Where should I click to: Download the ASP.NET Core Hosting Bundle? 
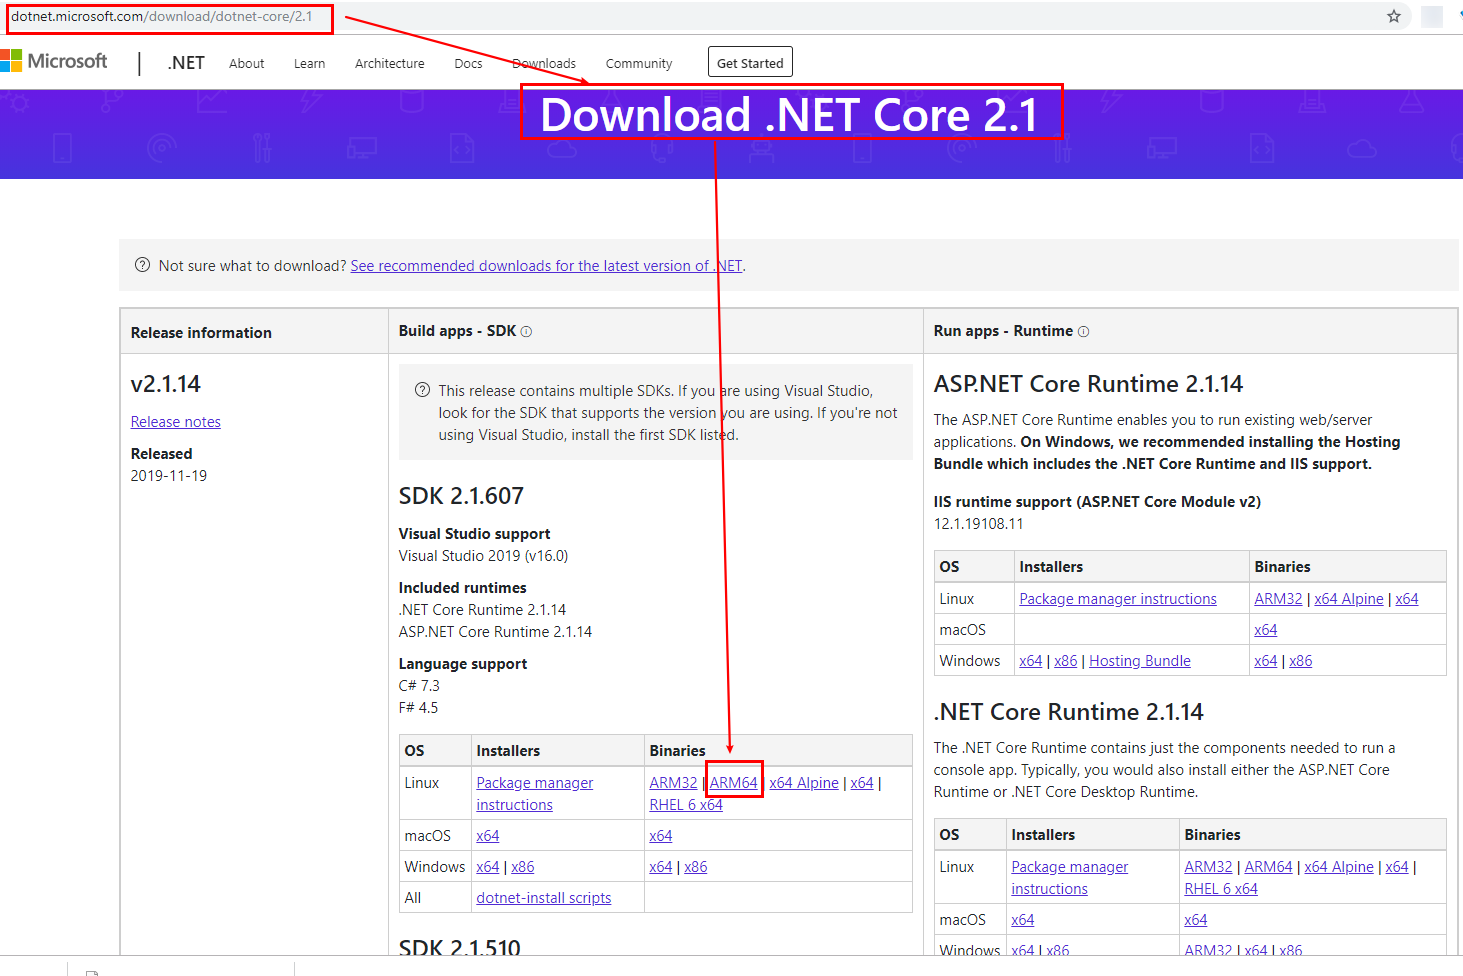pos(1140,661)
